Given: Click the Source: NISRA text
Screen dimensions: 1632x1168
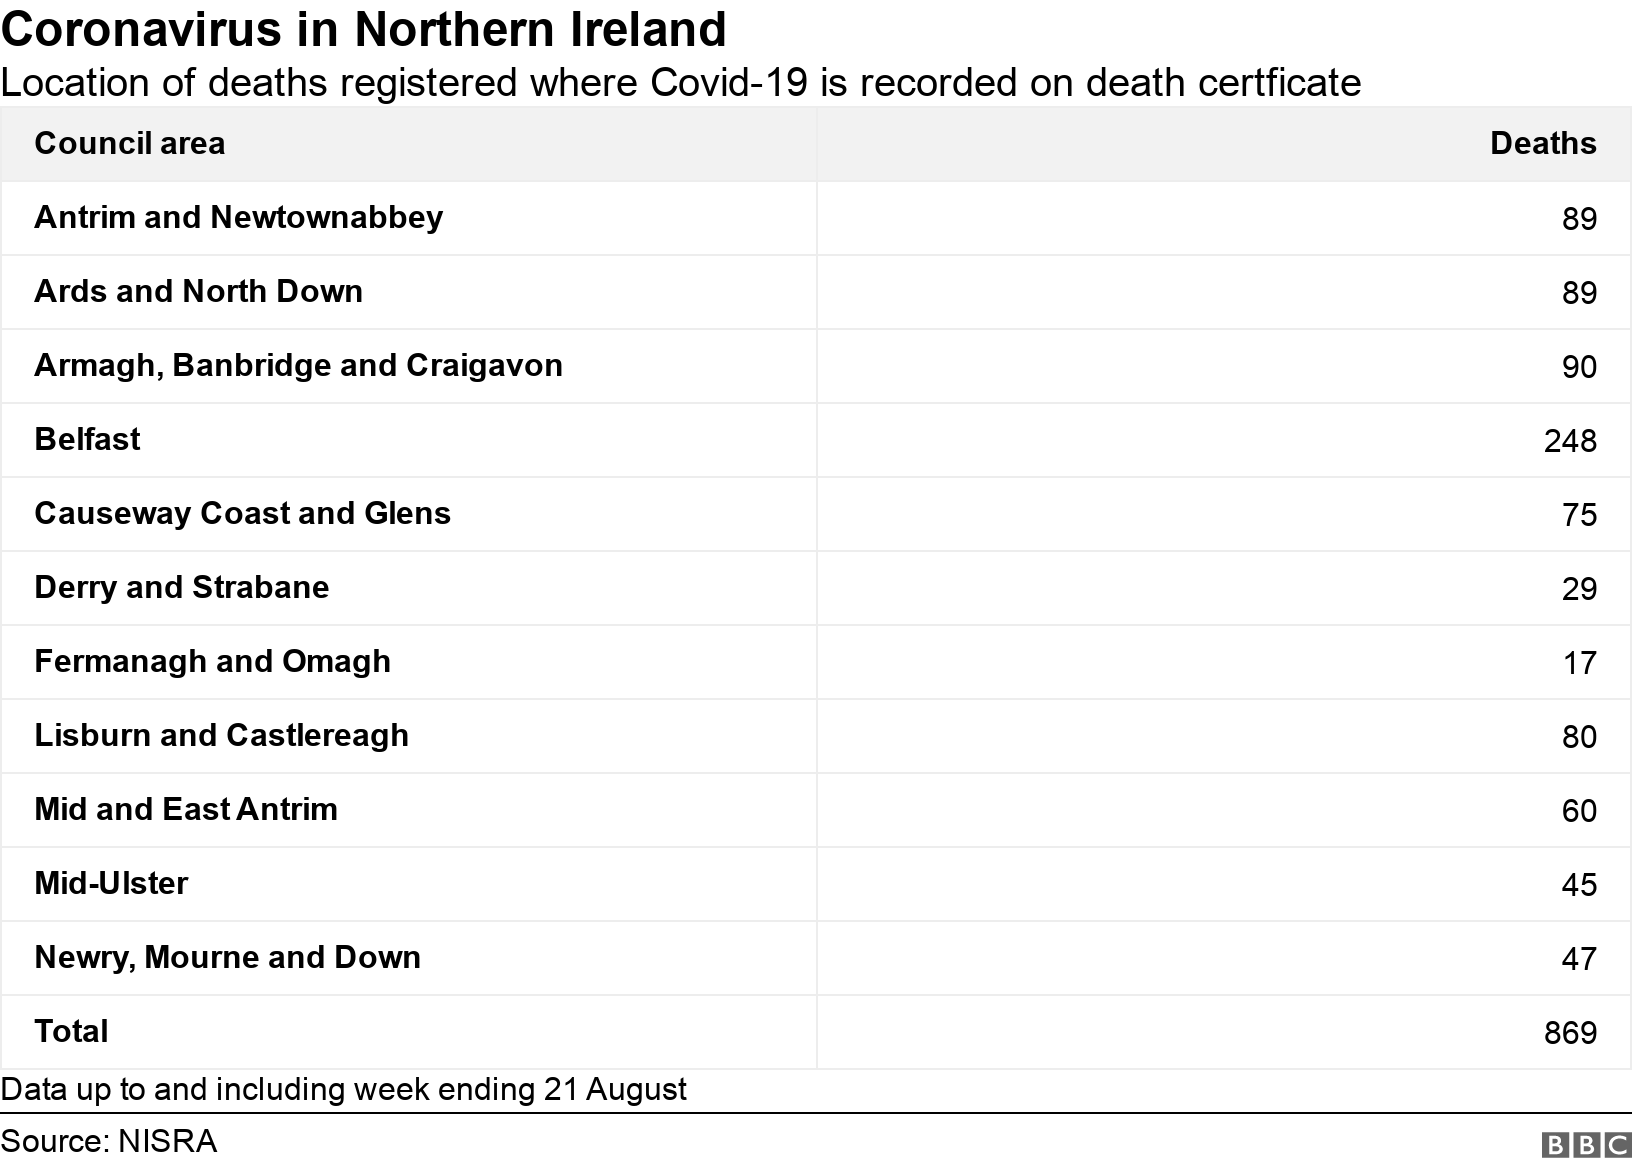Looking at the screenshot, I should coord(109,1142).
